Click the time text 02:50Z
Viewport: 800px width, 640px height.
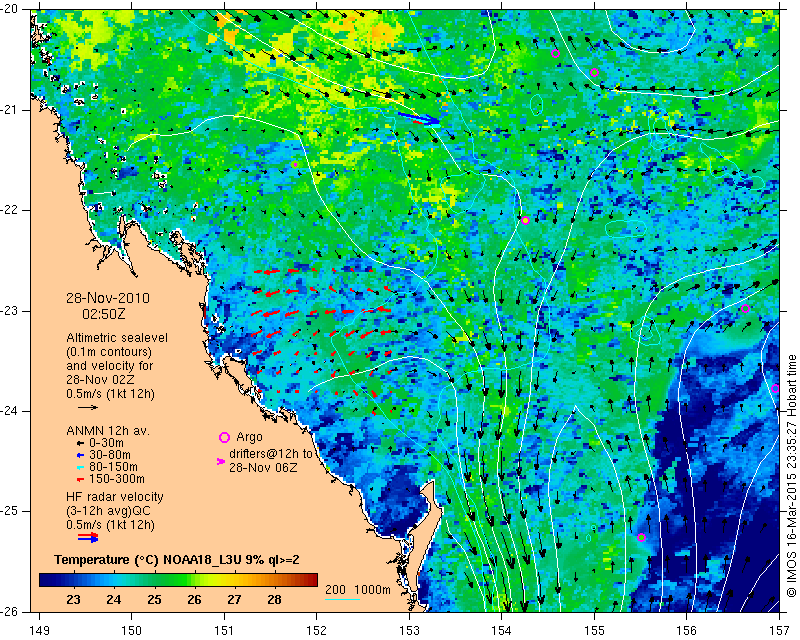coord(104,314)
